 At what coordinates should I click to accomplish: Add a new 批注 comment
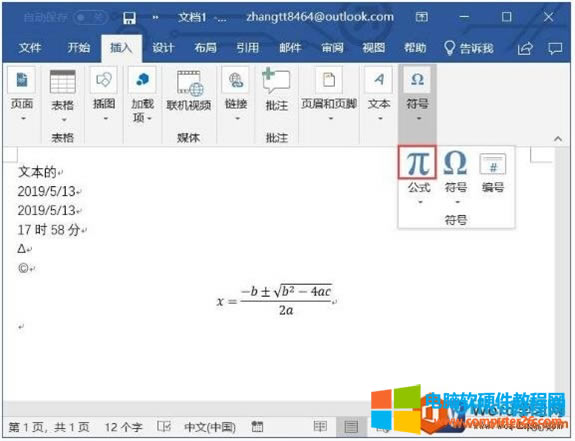point(276,90)
